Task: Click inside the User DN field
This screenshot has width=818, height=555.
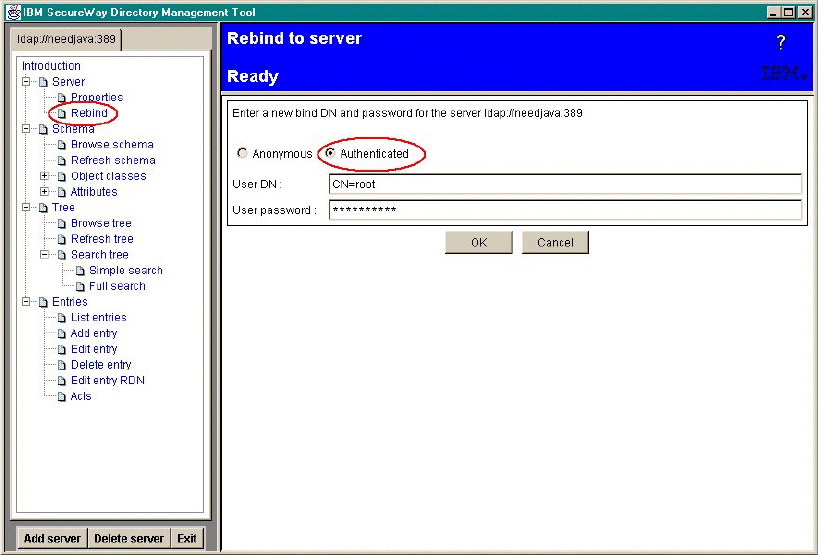Action: coord(565,184)
